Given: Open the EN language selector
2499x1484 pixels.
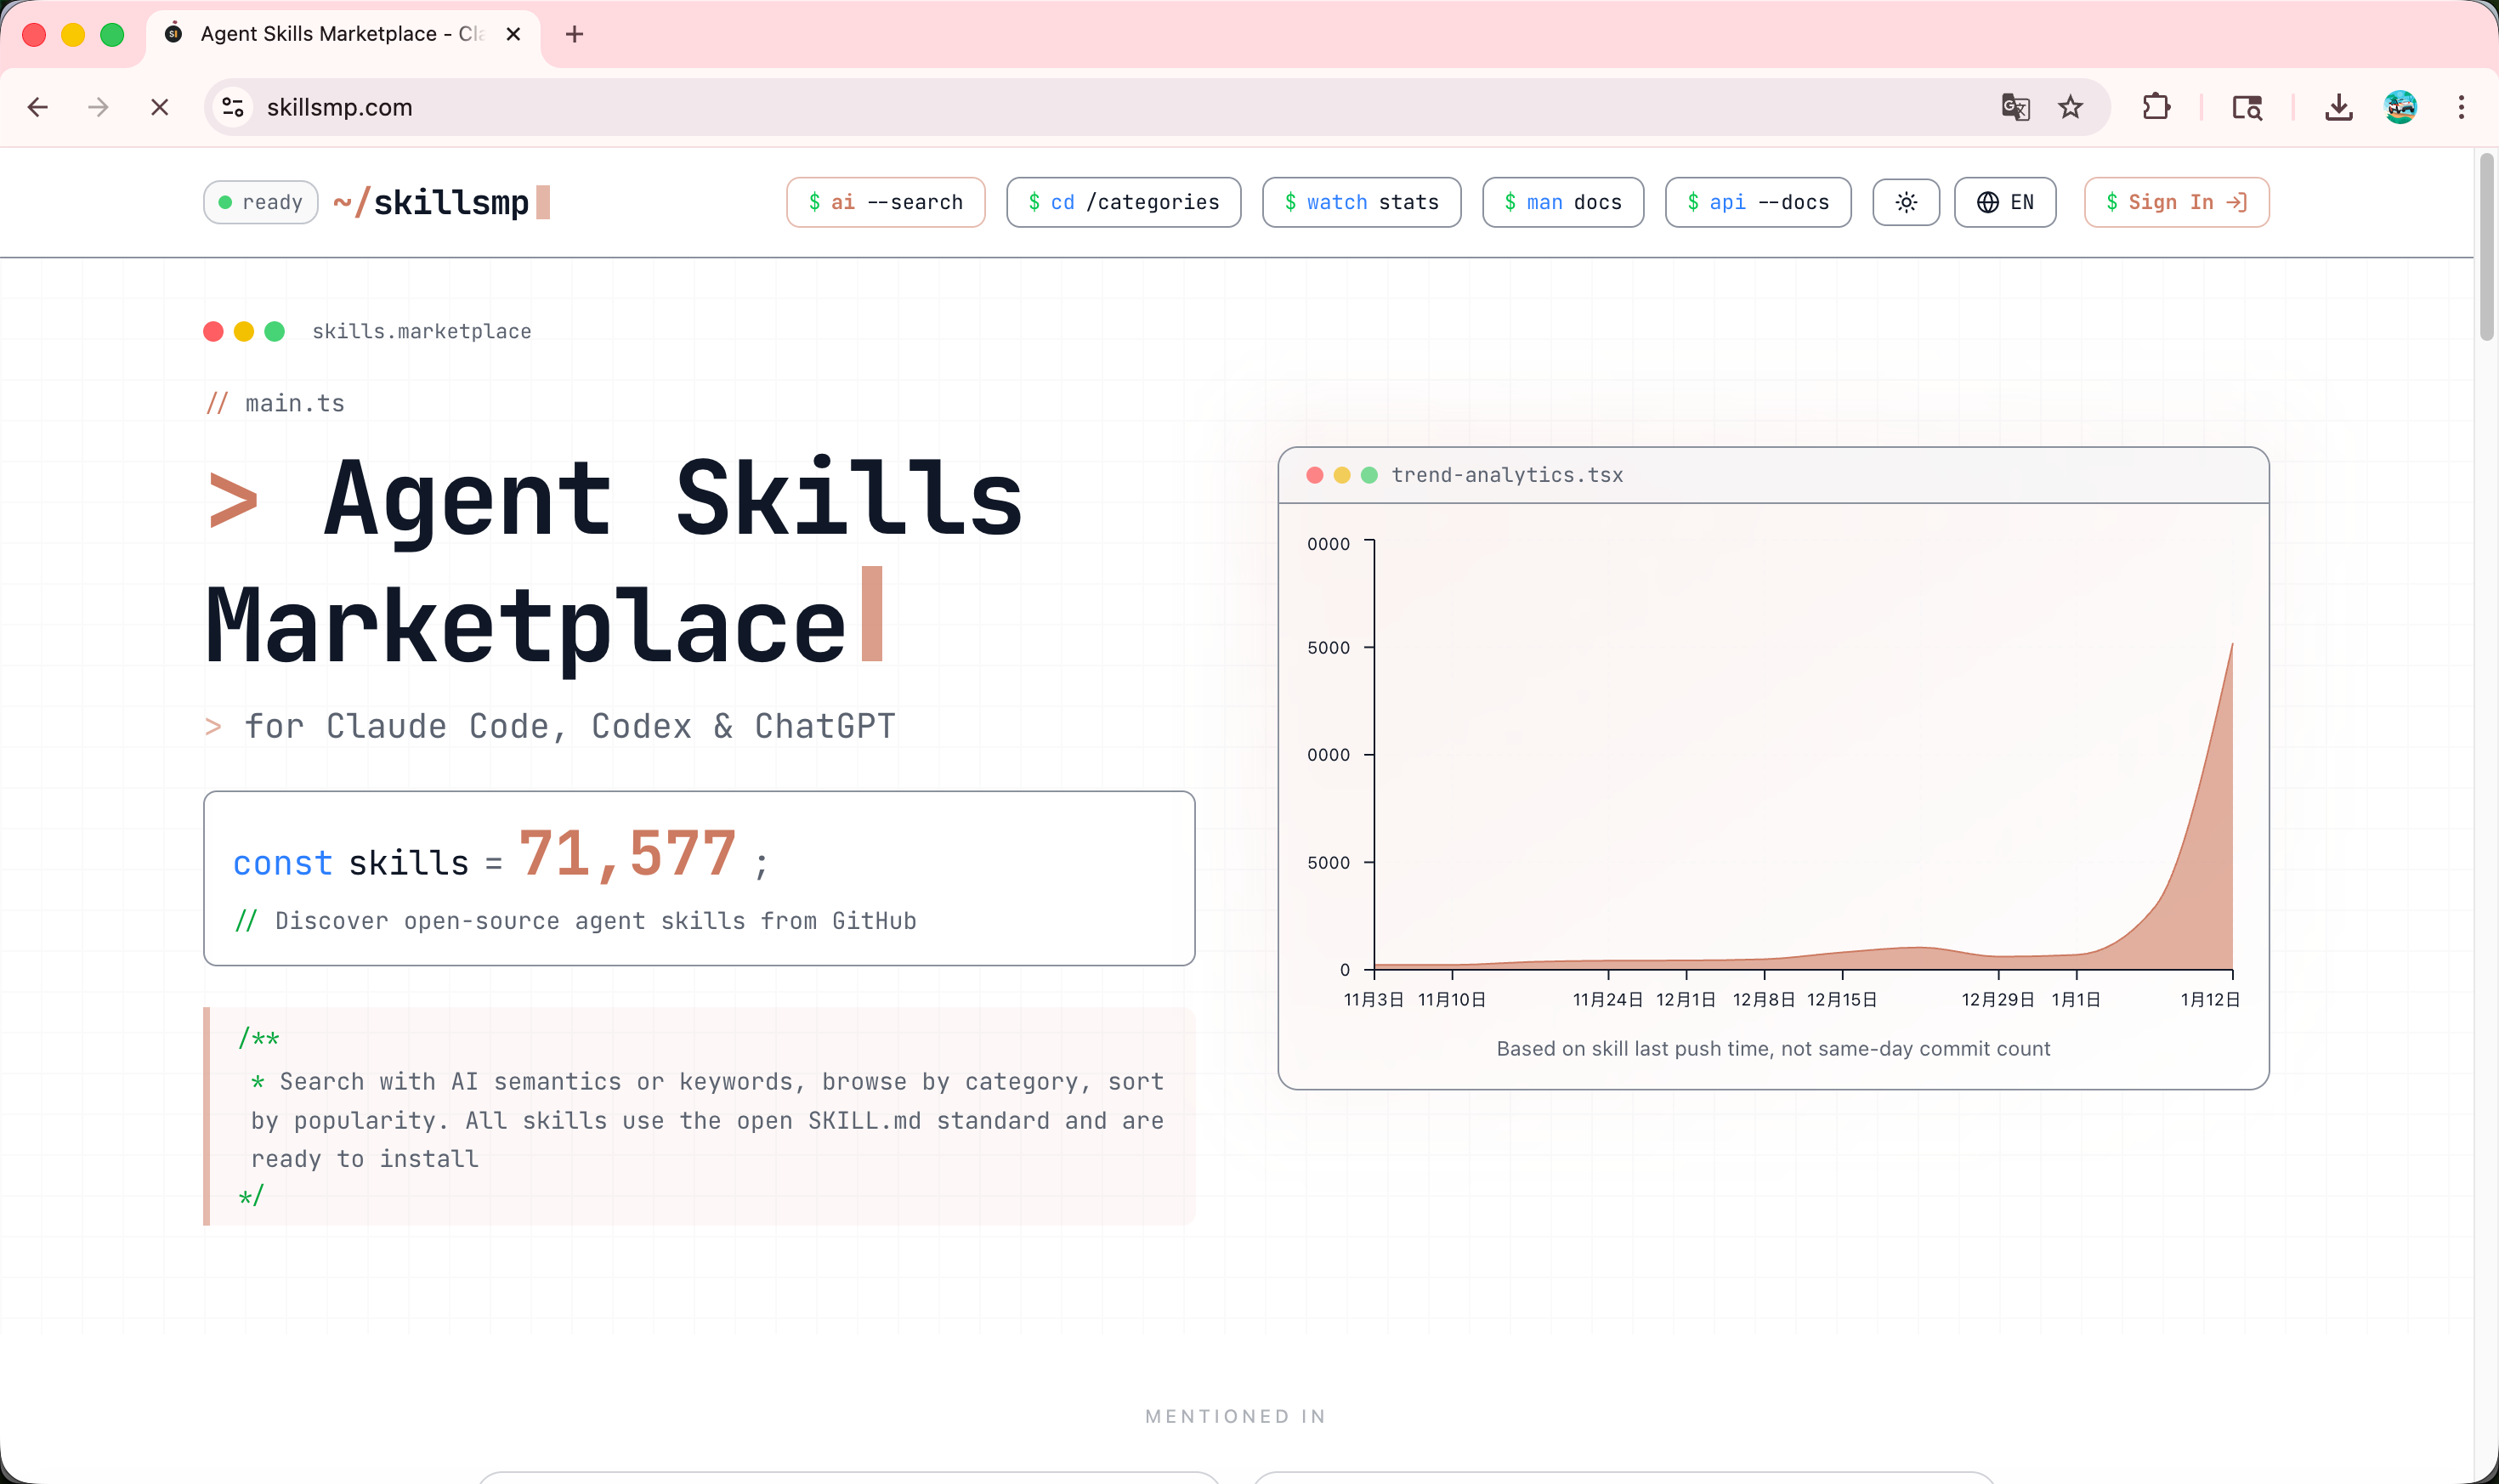Looking at the screenshot, I should [2004, 202].
